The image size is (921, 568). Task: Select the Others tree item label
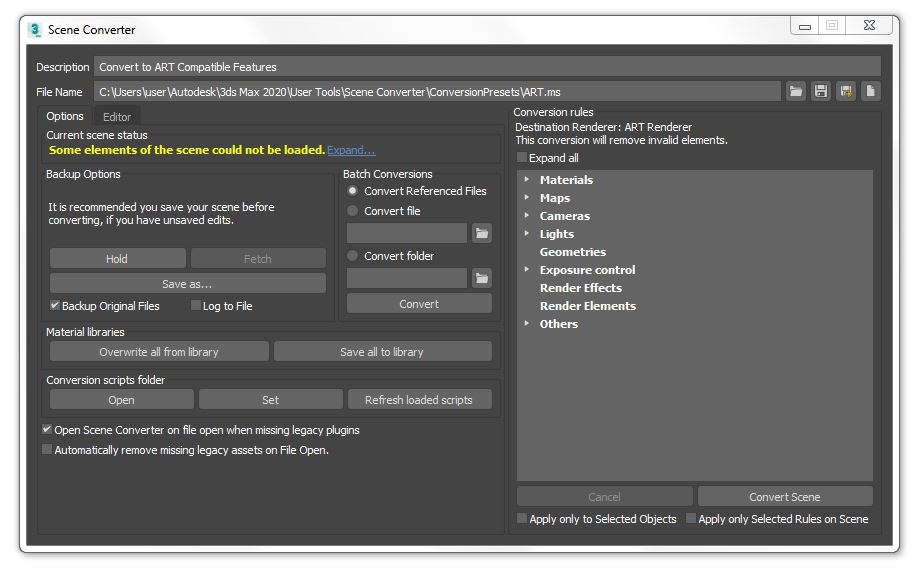coord(559,324)
